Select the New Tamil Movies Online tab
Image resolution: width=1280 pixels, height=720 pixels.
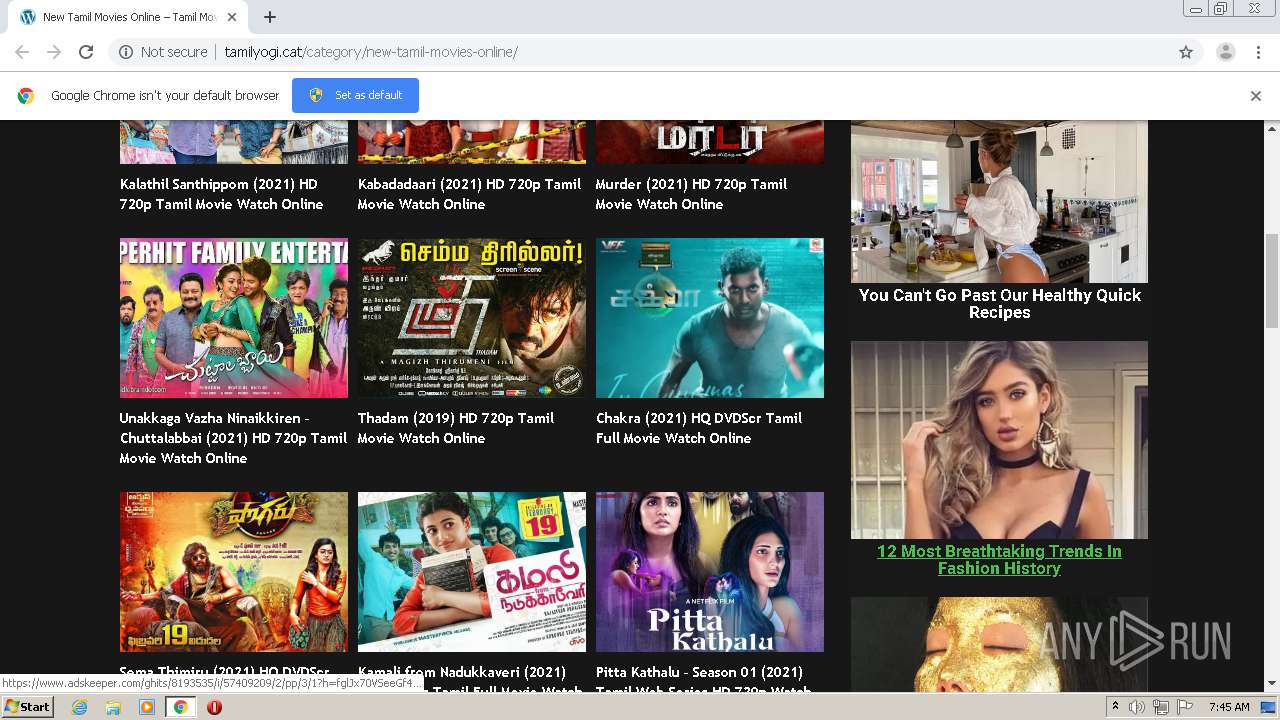(128, 17)
